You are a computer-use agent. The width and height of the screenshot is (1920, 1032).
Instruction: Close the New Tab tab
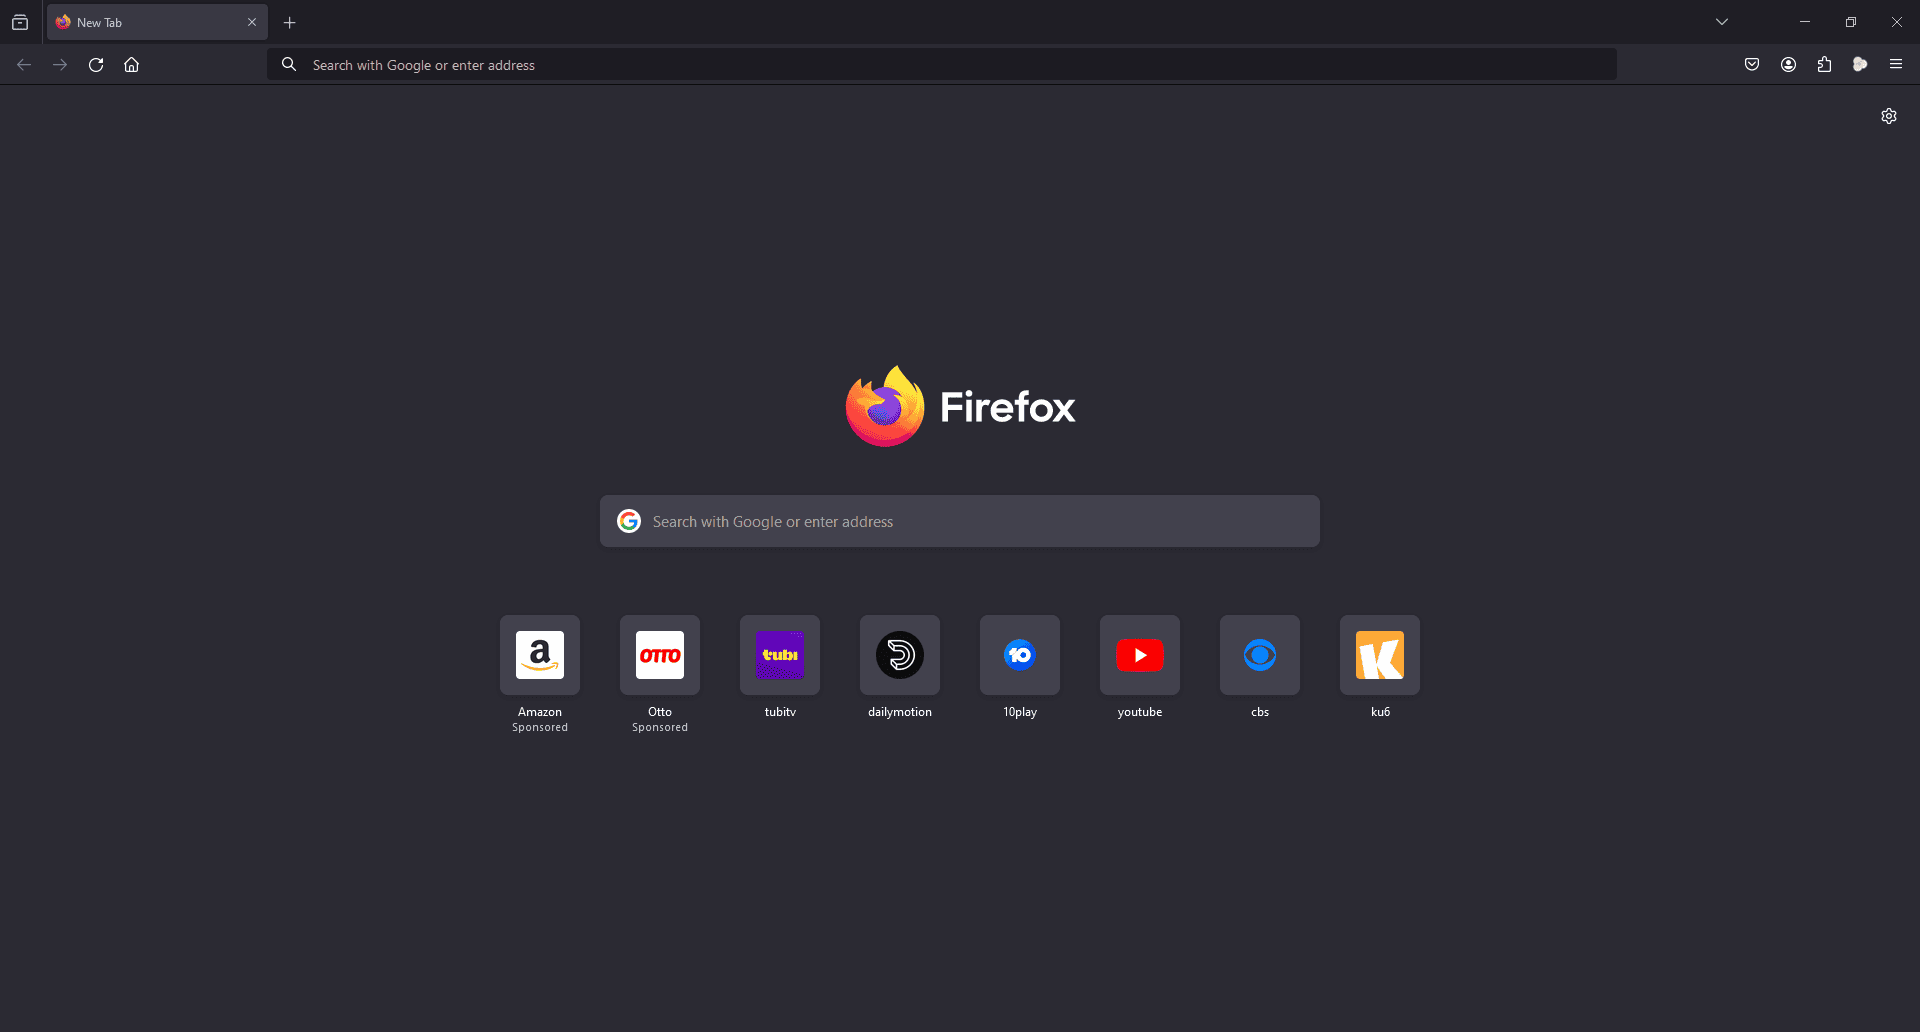(252, 21)
